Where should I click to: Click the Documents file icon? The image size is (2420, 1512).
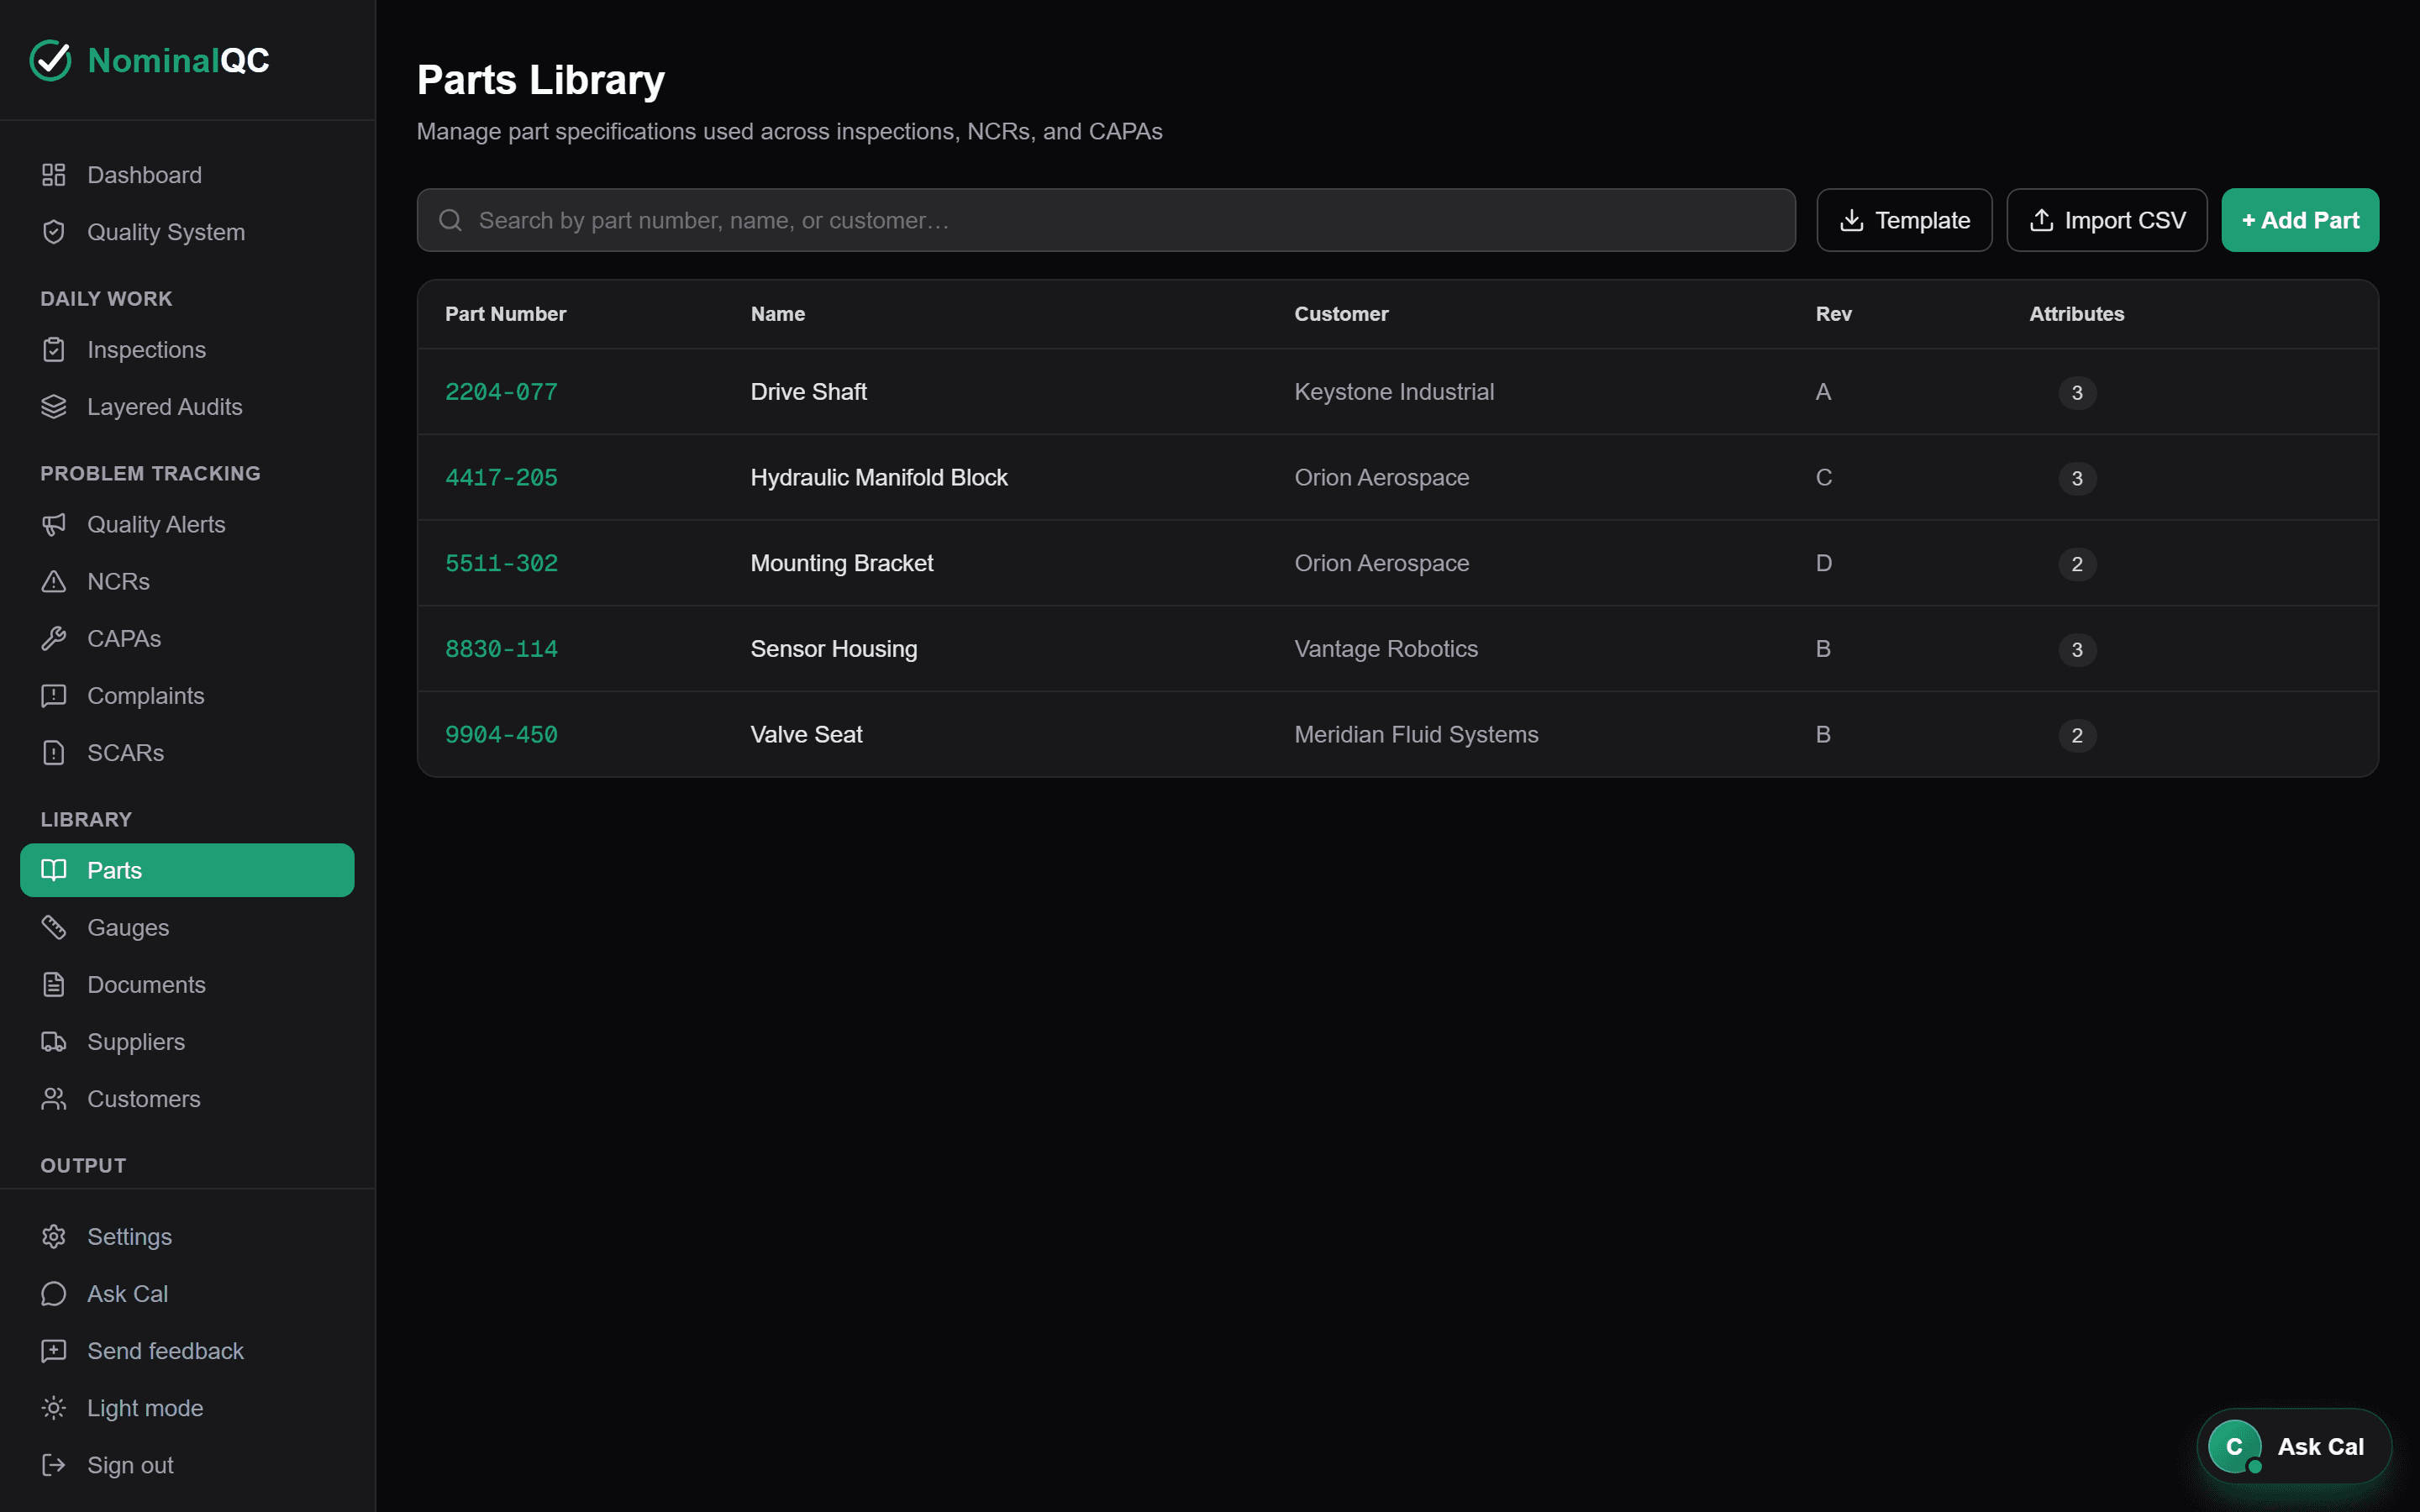[x=54, y=985]
